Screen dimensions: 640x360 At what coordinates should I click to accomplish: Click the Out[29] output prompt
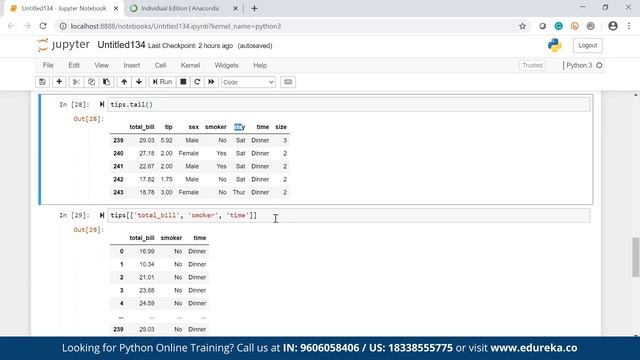[89, 230]
